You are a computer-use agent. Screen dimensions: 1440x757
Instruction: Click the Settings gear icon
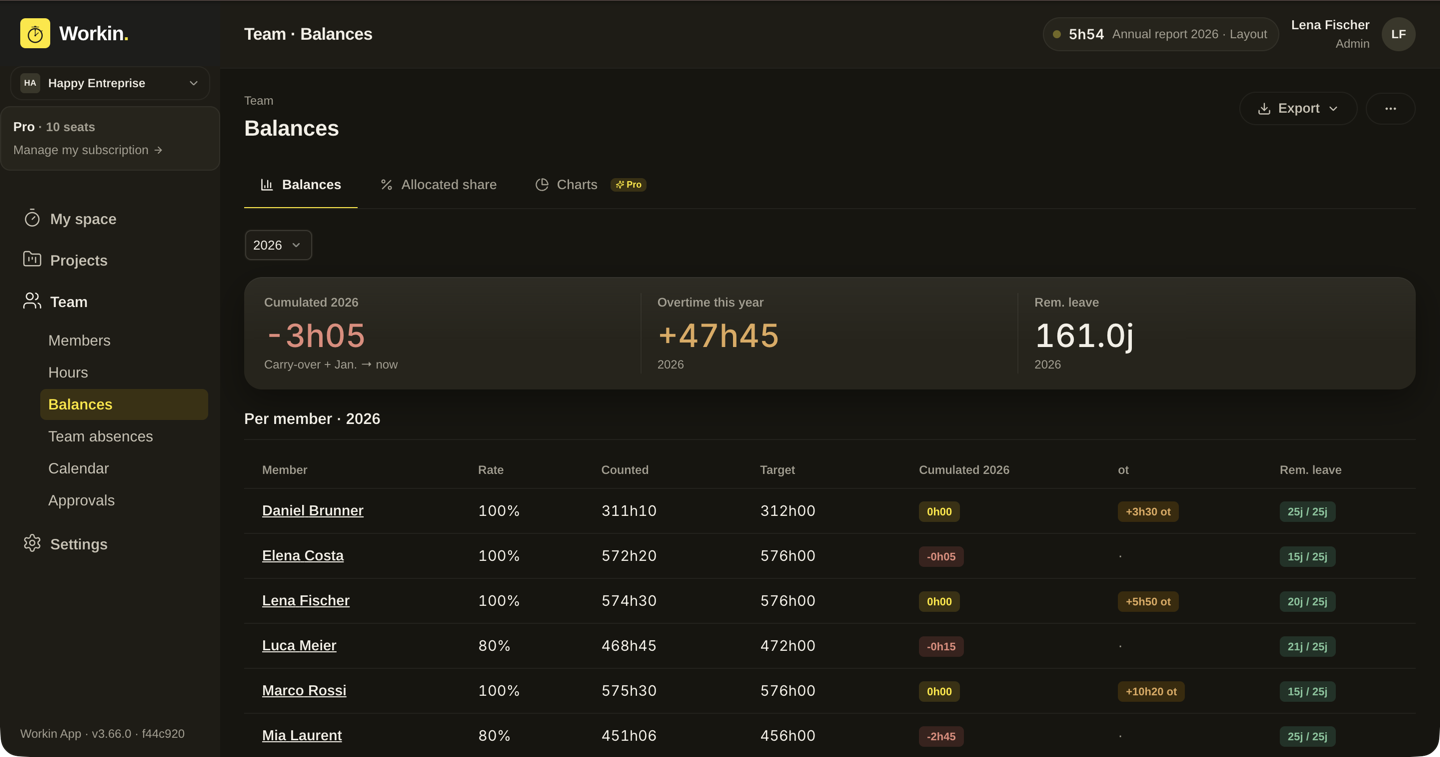32,543
